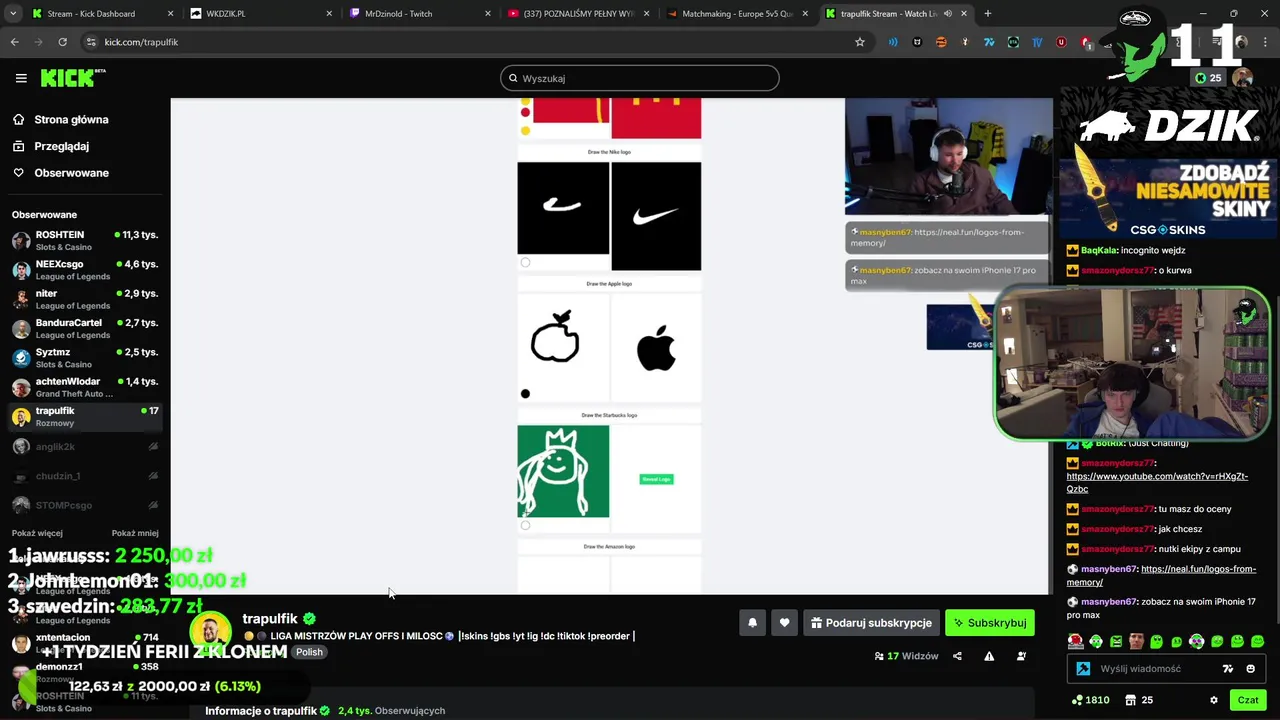Screen dimensions: 1280x720
Task: Switch to the YouTube (337) tab
Action: pyautogui.click(x=576, y=14)
